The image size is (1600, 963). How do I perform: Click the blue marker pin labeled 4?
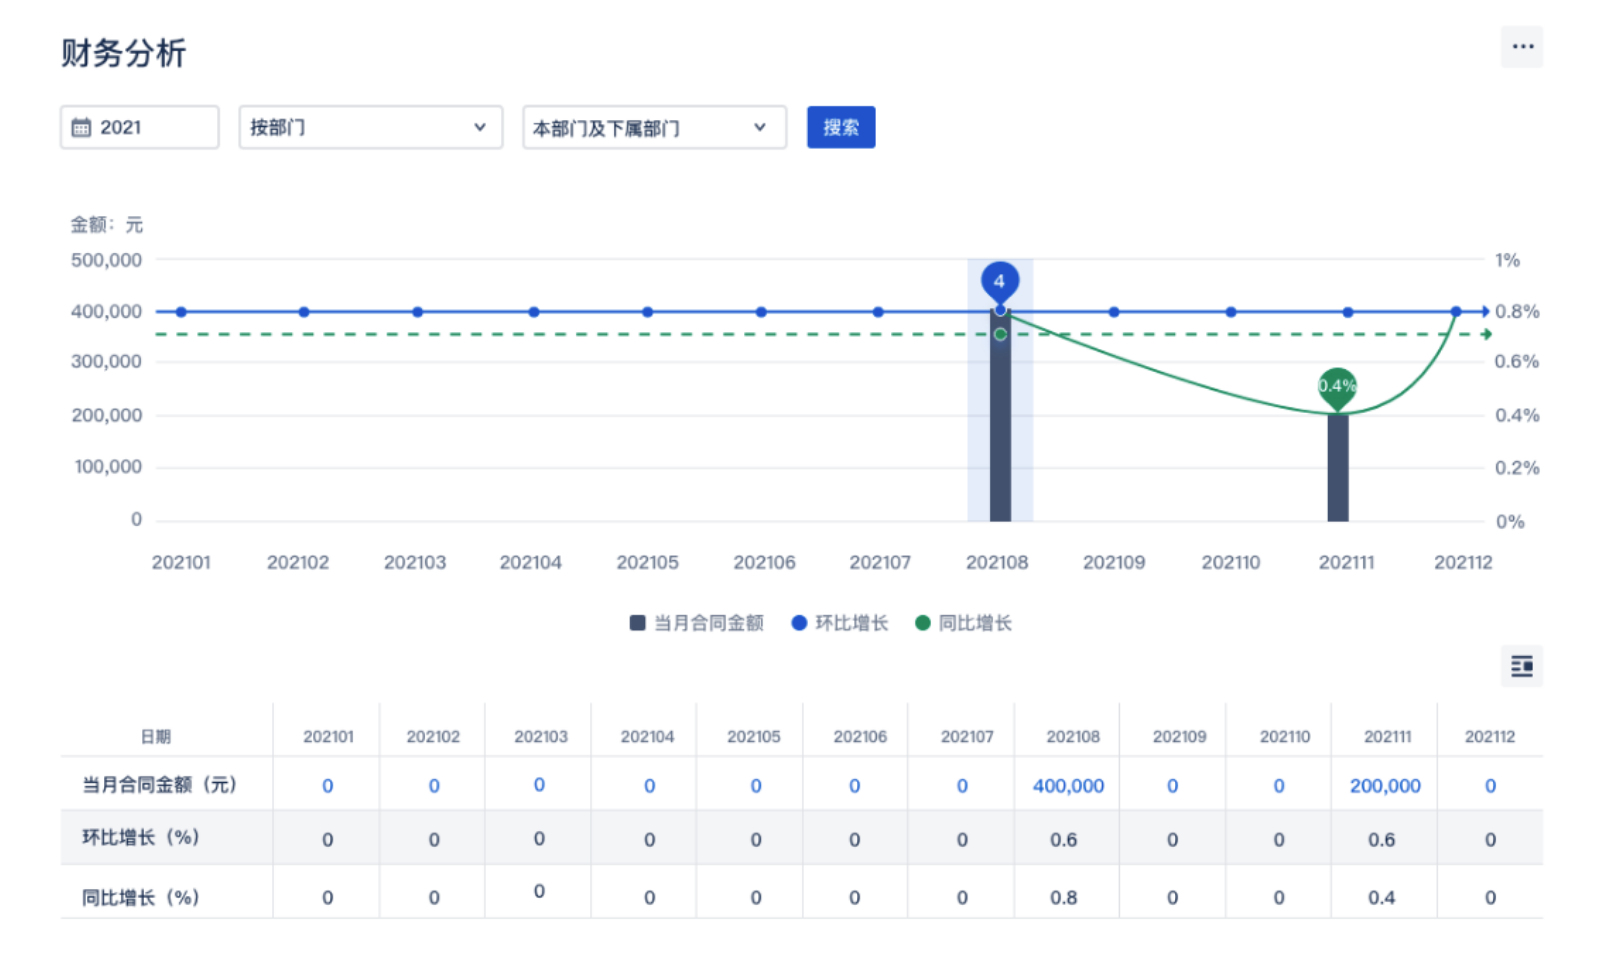click(x=1000, y=283)
